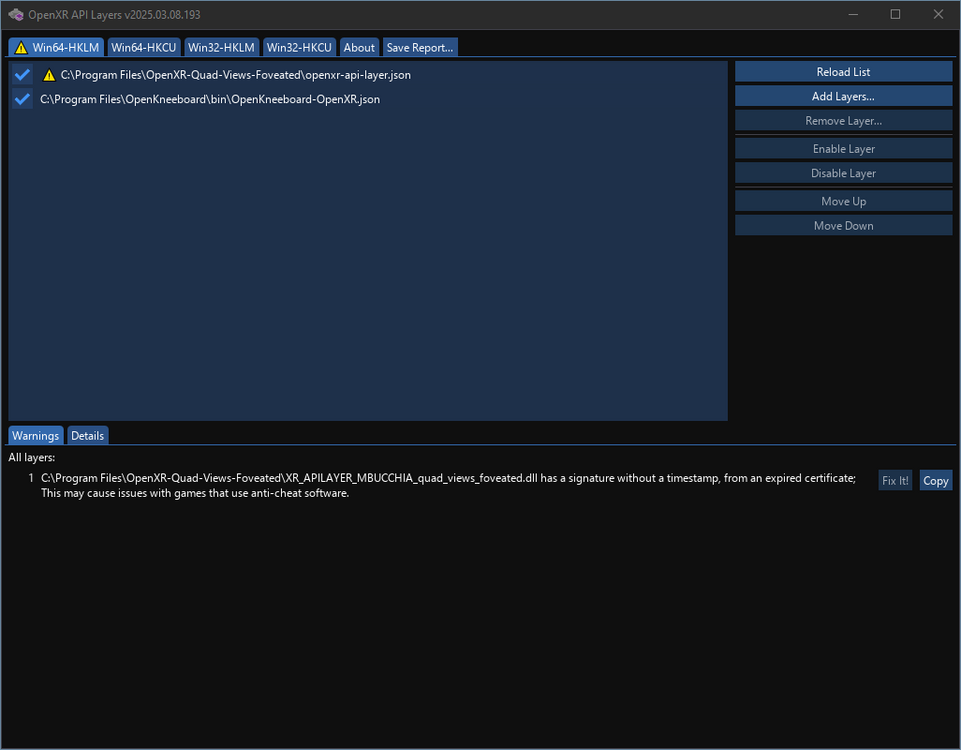Click the Remove Layer... button
961x750 pixels.
point(843,121)
